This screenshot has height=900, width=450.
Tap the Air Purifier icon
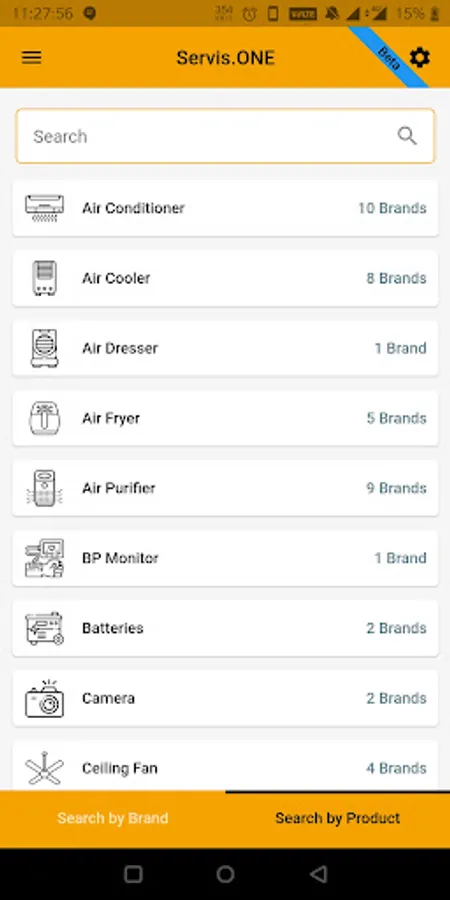[44, 488]
